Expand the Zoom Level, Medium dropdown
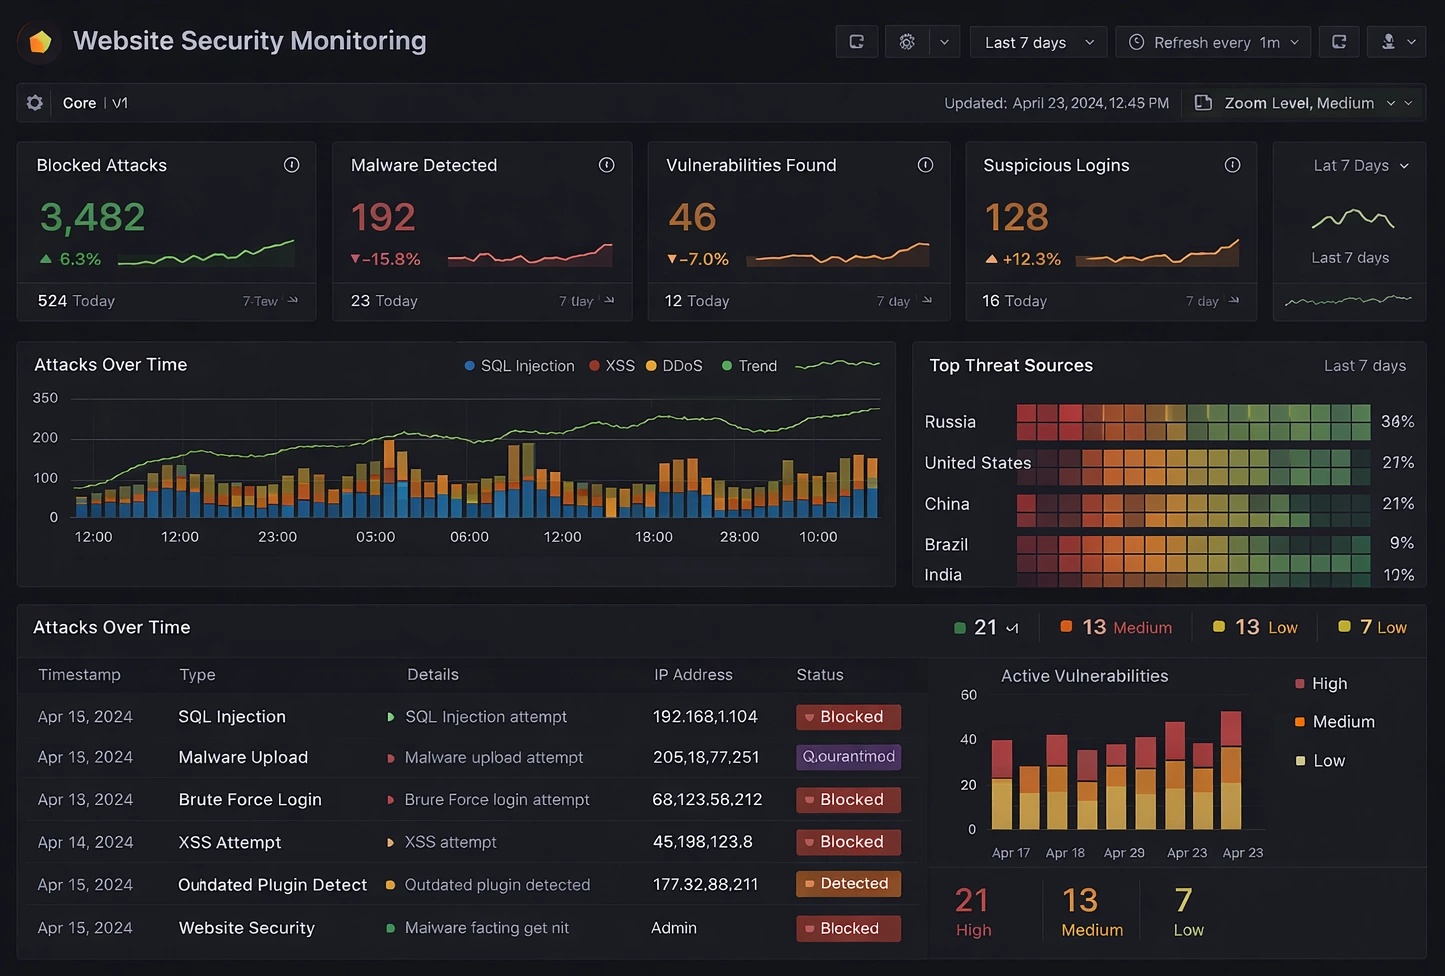Image resolution: width=1445 pixels, height=976 pixels. tap(1300, 102)
